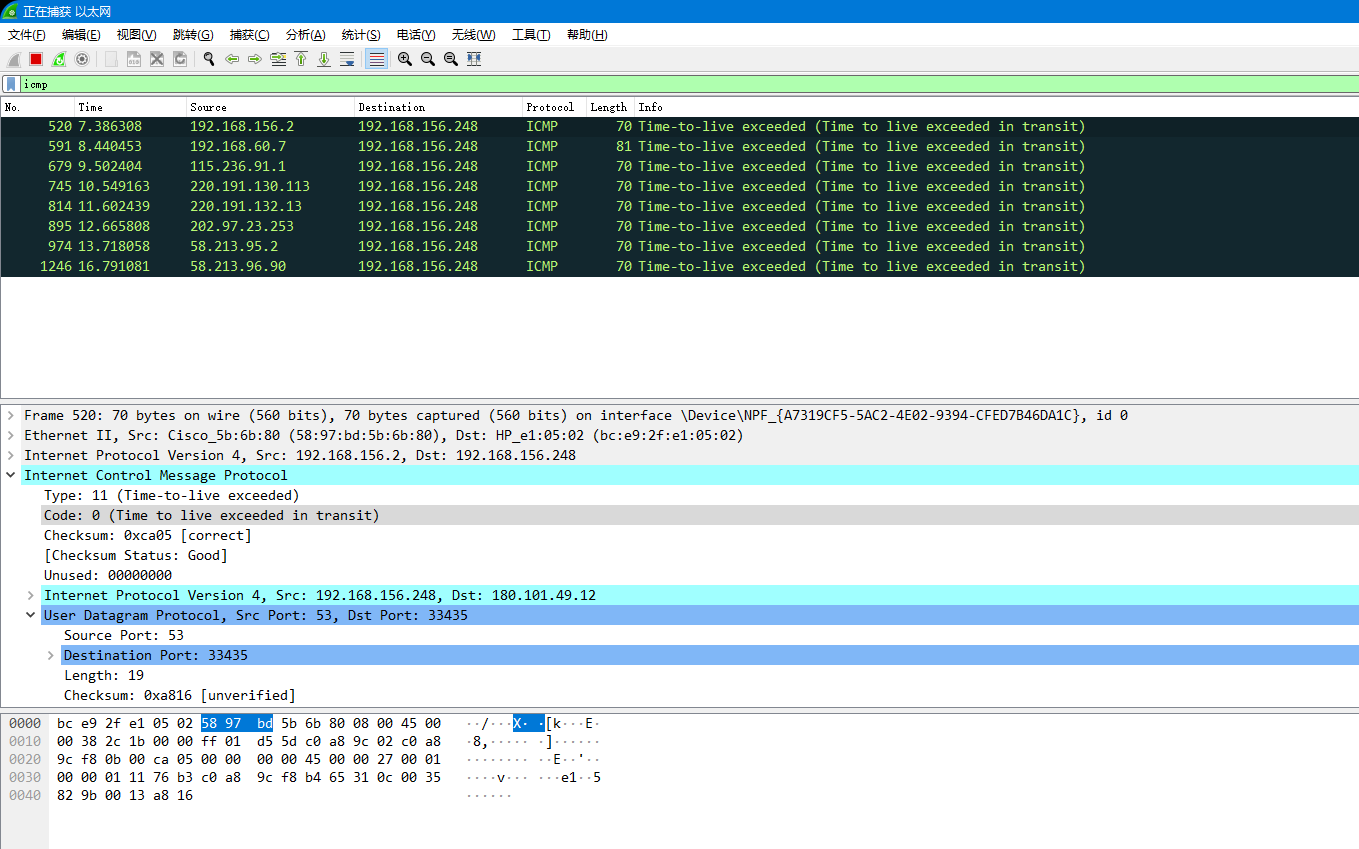Sort packets by the Source column header

tap(270, 107)
